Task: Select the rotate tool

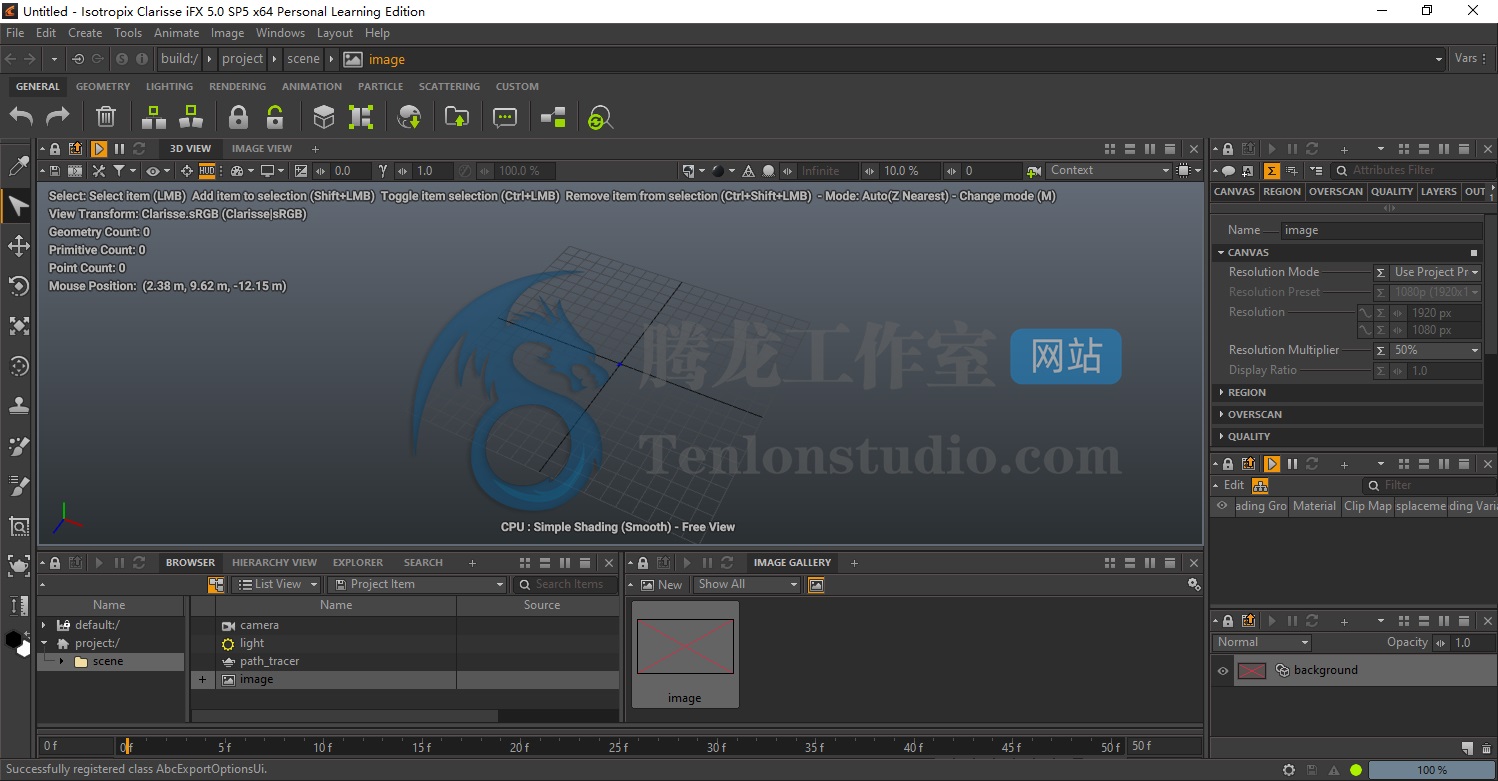Action: point(18,286)
